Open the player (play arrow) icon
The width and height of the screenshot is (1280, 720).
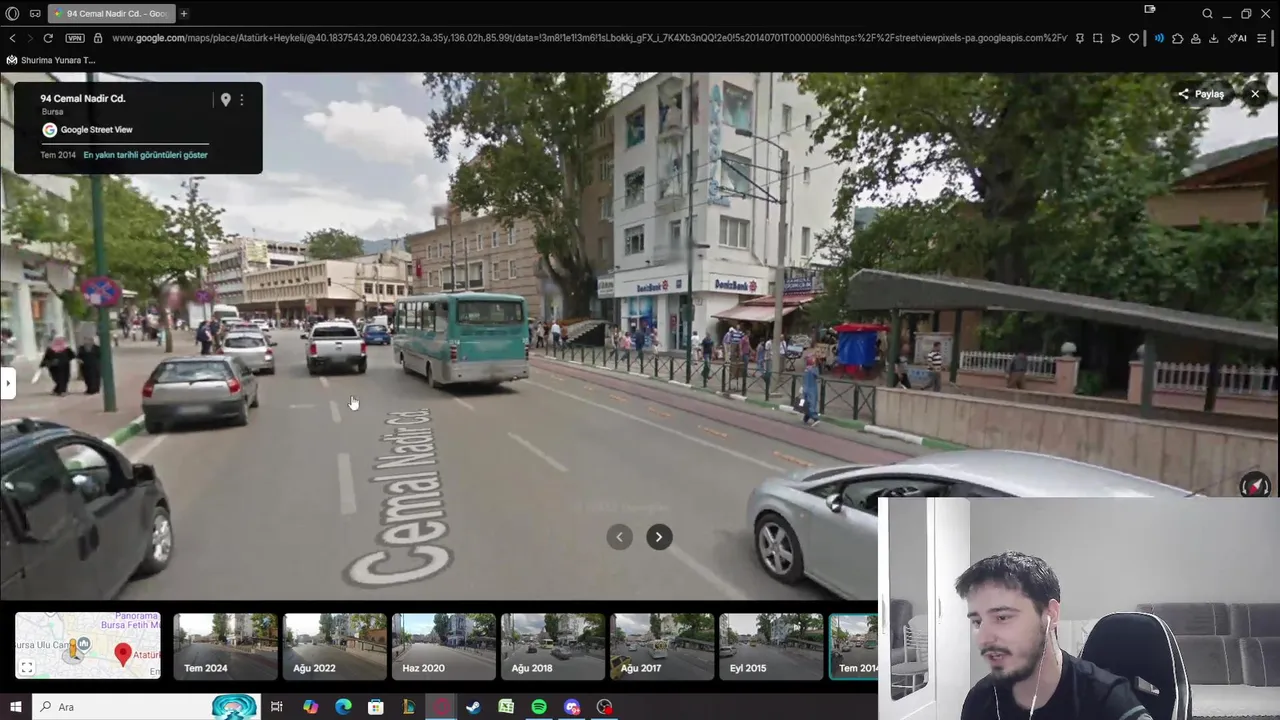pos(1116,38)
